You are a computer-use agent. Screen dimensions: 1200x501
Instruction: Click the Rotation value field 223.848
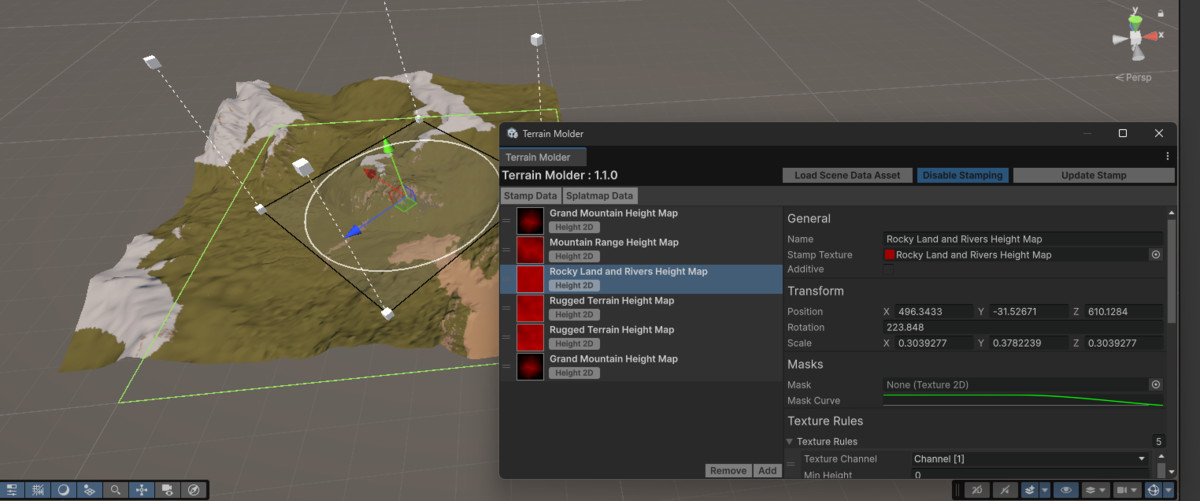pos(1023,327)
